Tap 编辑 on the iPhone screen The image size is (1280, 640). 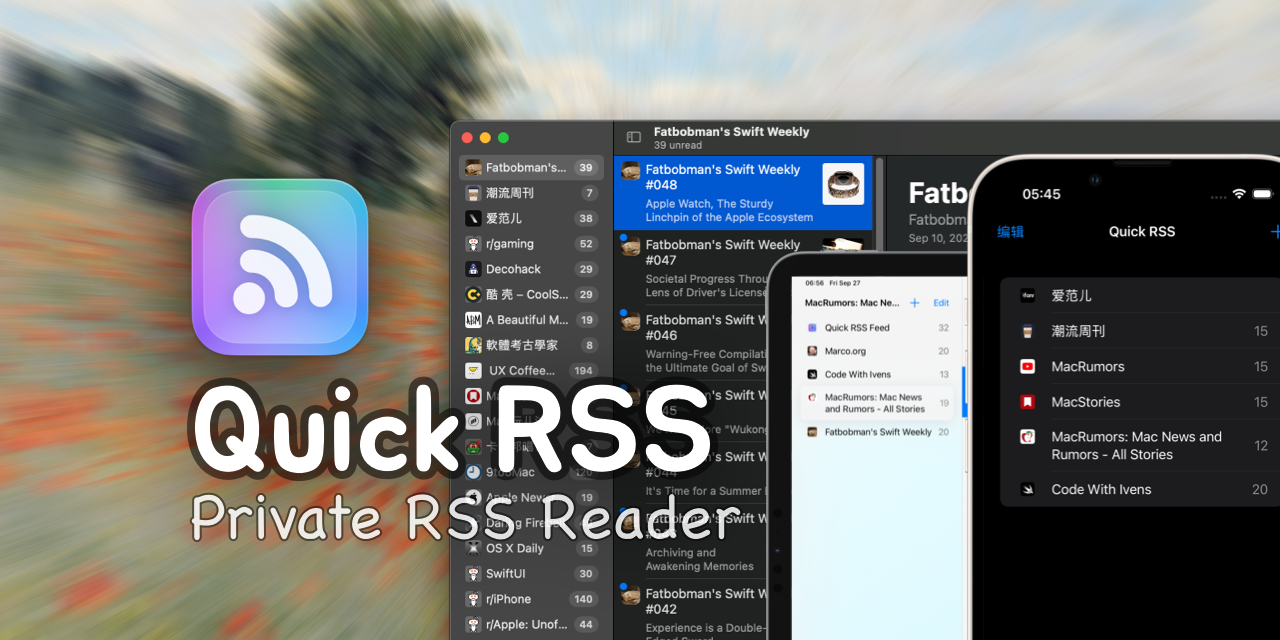[1010, 232]
